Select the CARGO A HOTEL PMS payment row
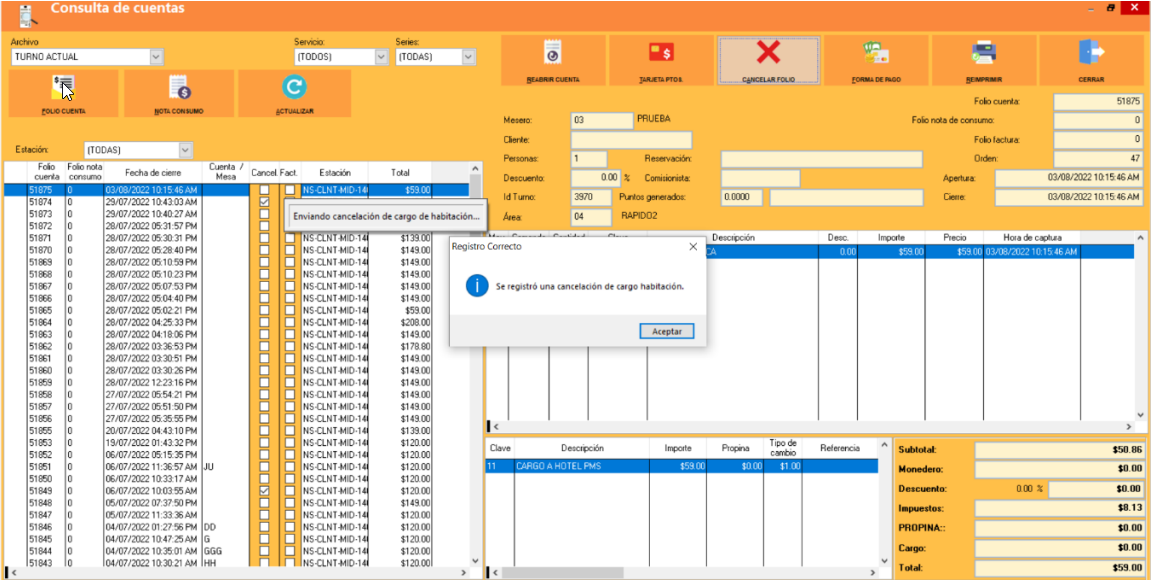Screen dimensions: 1152x581 (x=681, y=466)
